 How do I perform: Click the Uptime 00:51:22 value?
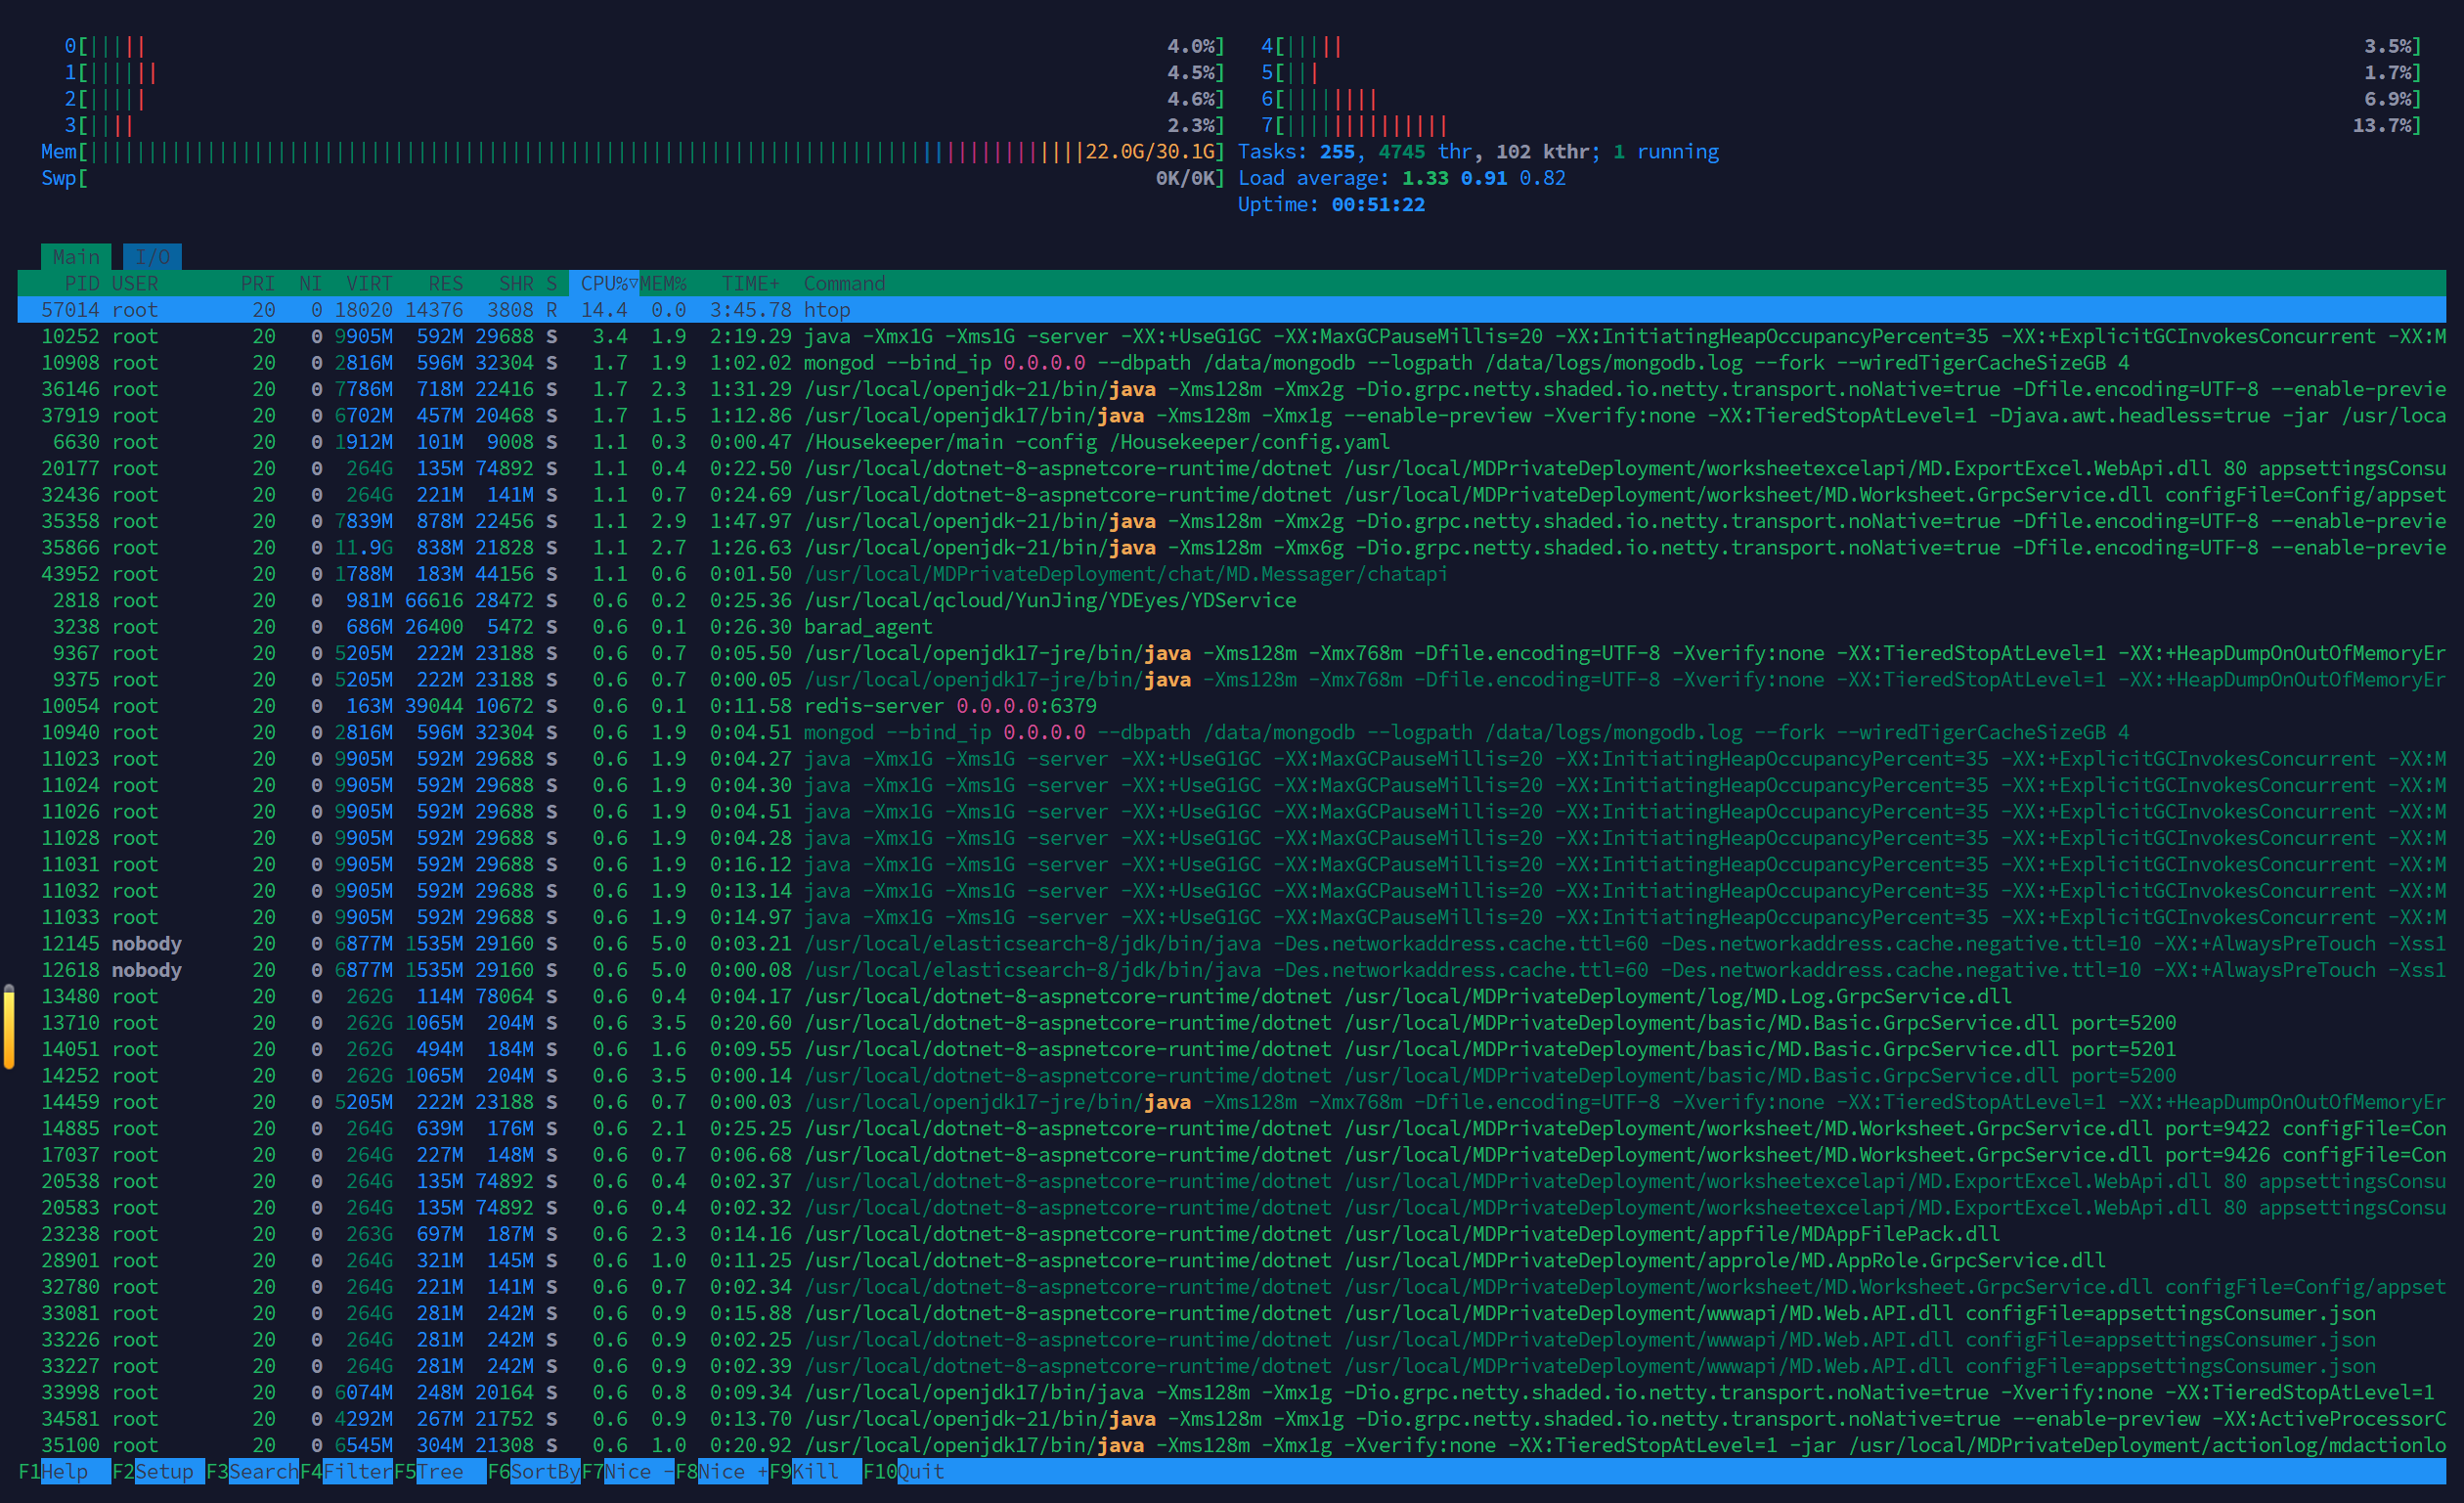coord(1378,205)
